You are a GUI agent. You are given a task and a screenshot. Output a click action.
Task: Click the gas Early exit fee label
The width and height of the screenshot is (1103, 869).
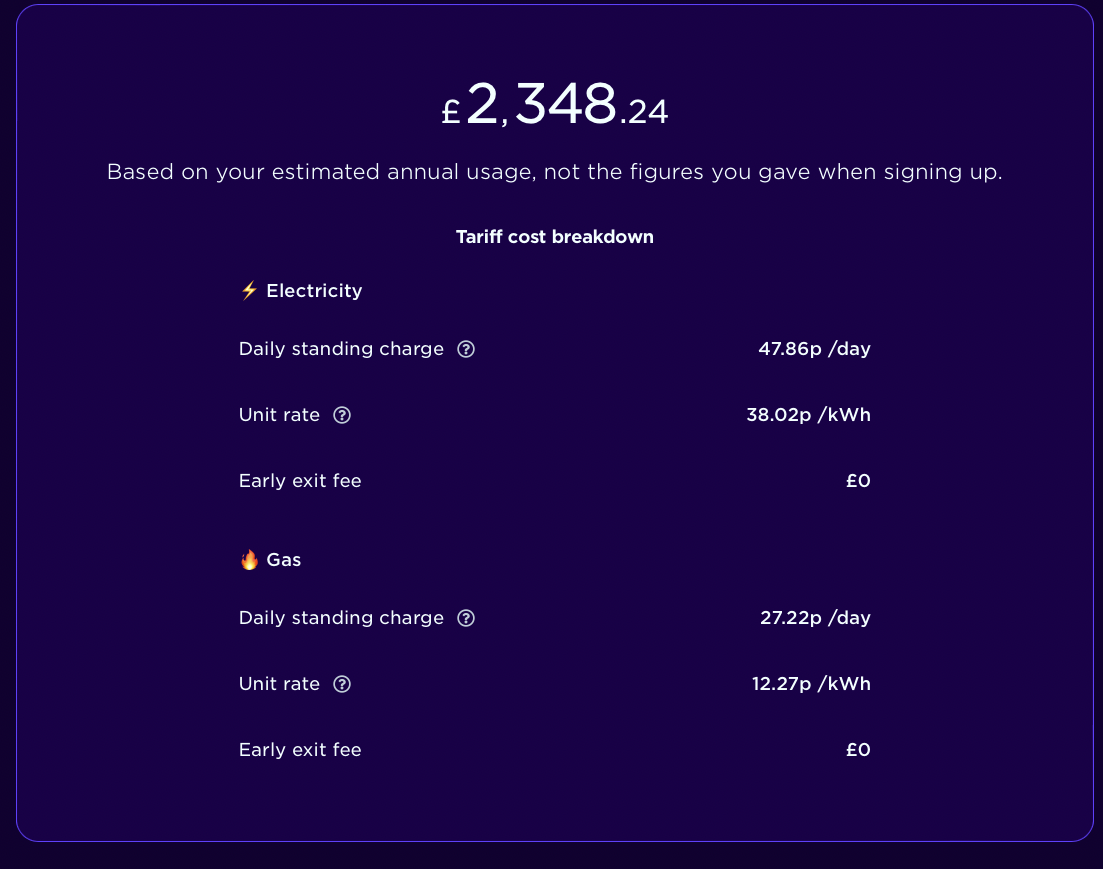(300, 750)
